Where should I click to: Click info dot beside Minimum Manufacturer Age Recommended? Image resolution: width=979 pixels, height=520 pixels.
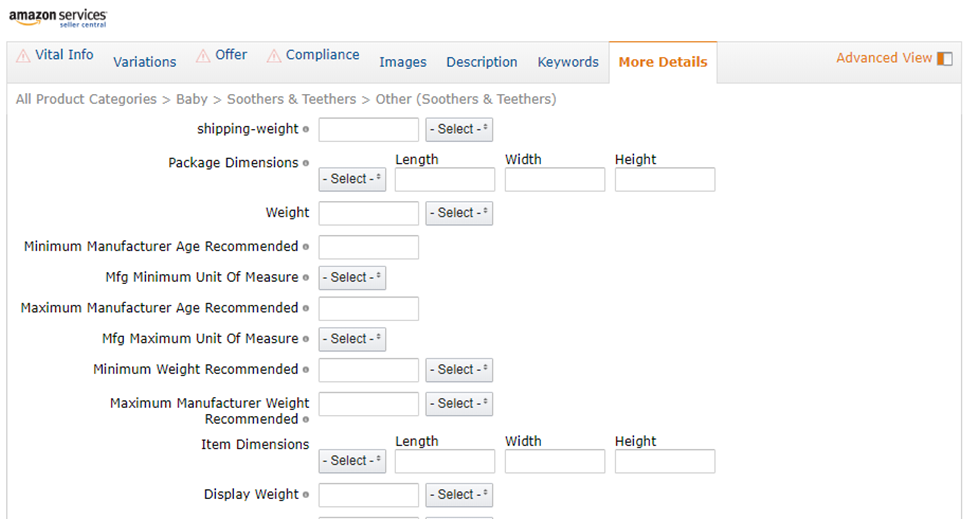[306, 247]
